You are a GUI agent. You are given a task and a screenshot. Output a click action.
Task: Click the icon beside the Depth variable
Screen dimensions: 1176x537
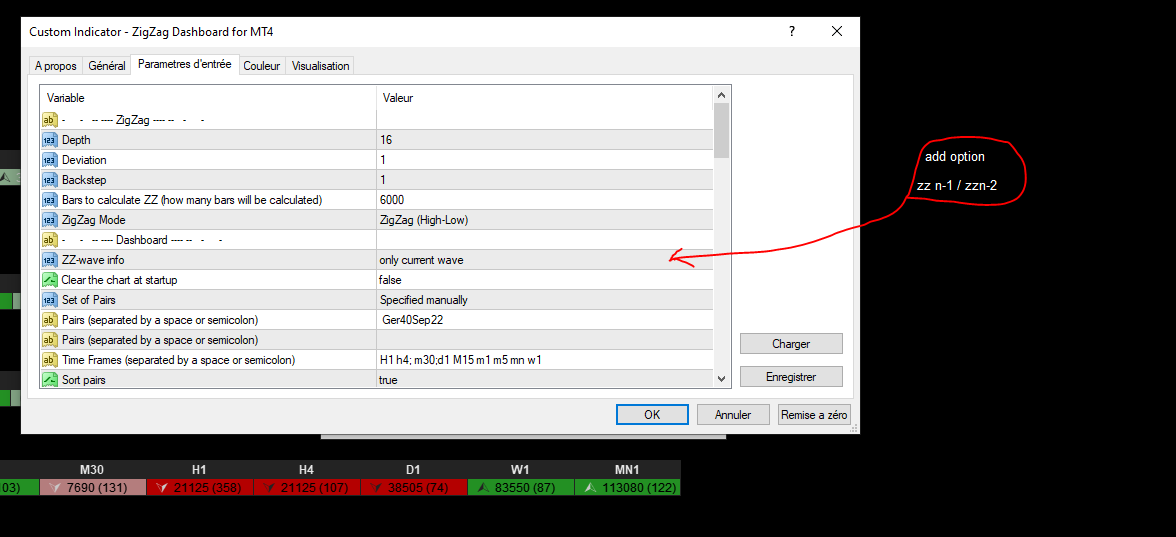pos(50,140)
